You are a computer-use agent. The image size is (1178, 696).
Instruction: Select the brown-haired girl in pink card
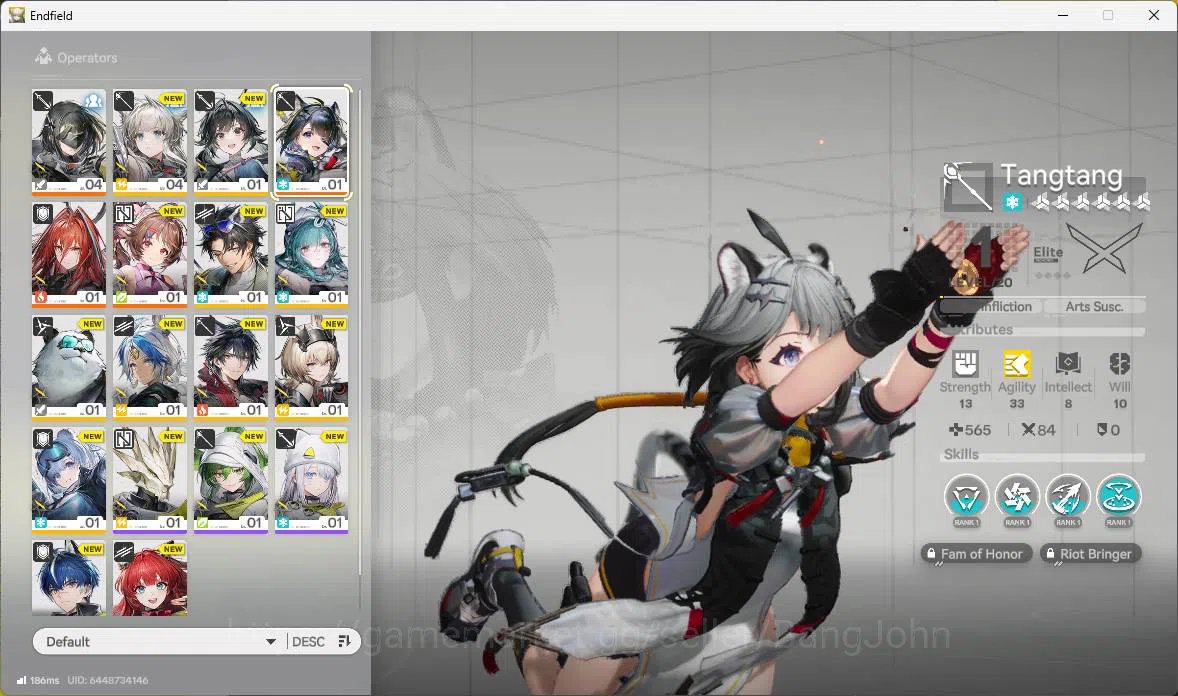[150, 255]
